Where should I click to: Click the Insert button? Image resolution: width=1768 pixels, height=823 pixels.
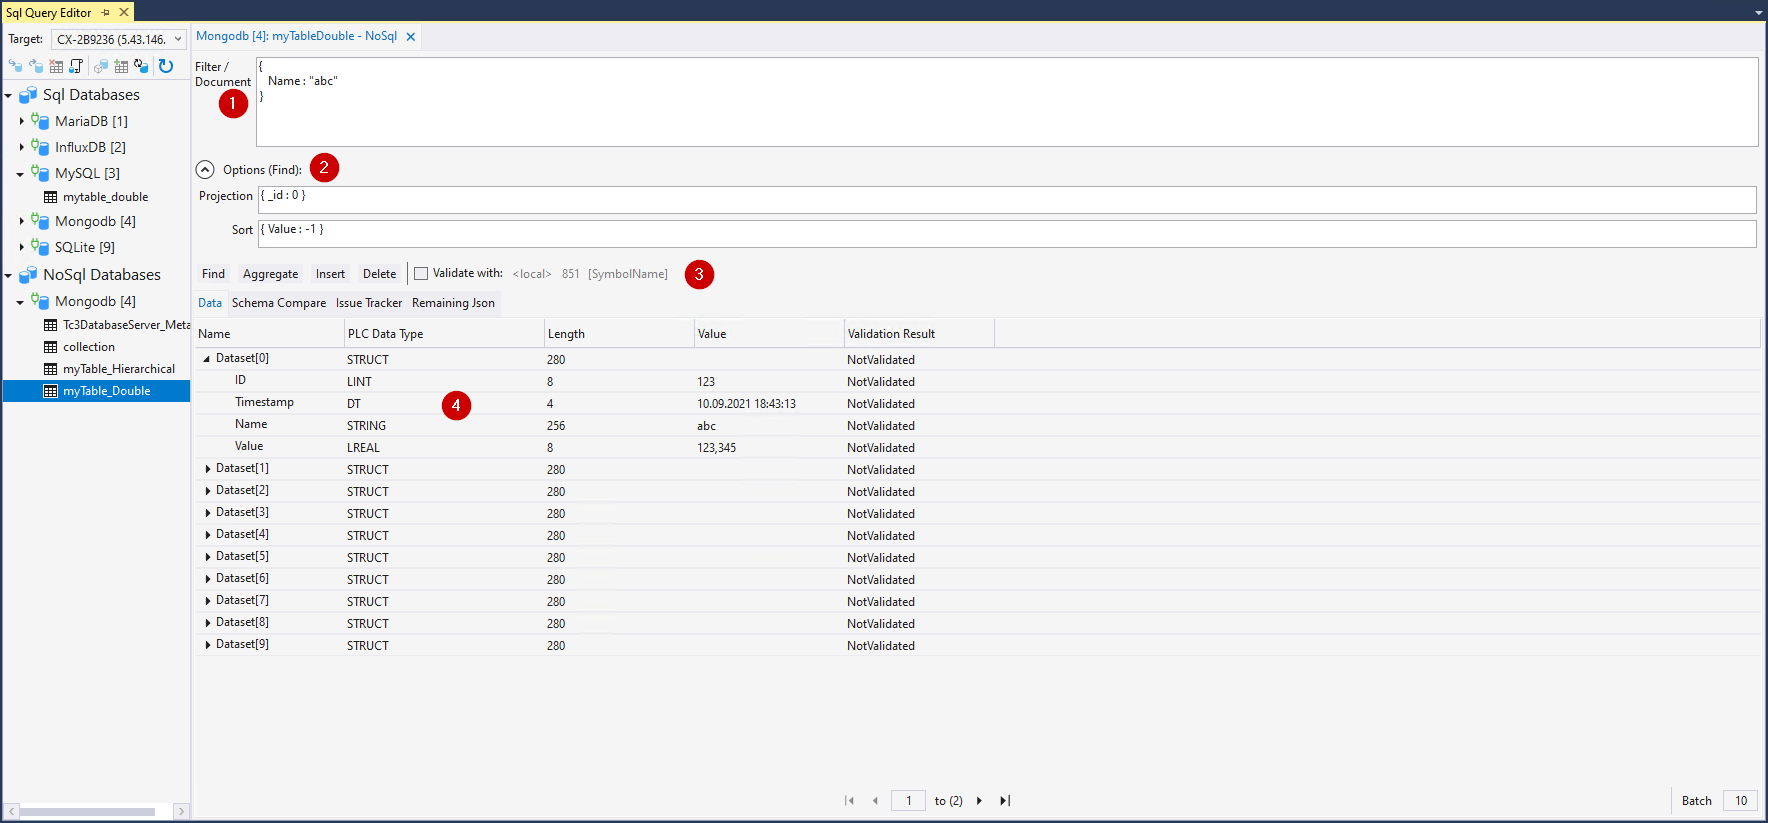click(330, 274)
